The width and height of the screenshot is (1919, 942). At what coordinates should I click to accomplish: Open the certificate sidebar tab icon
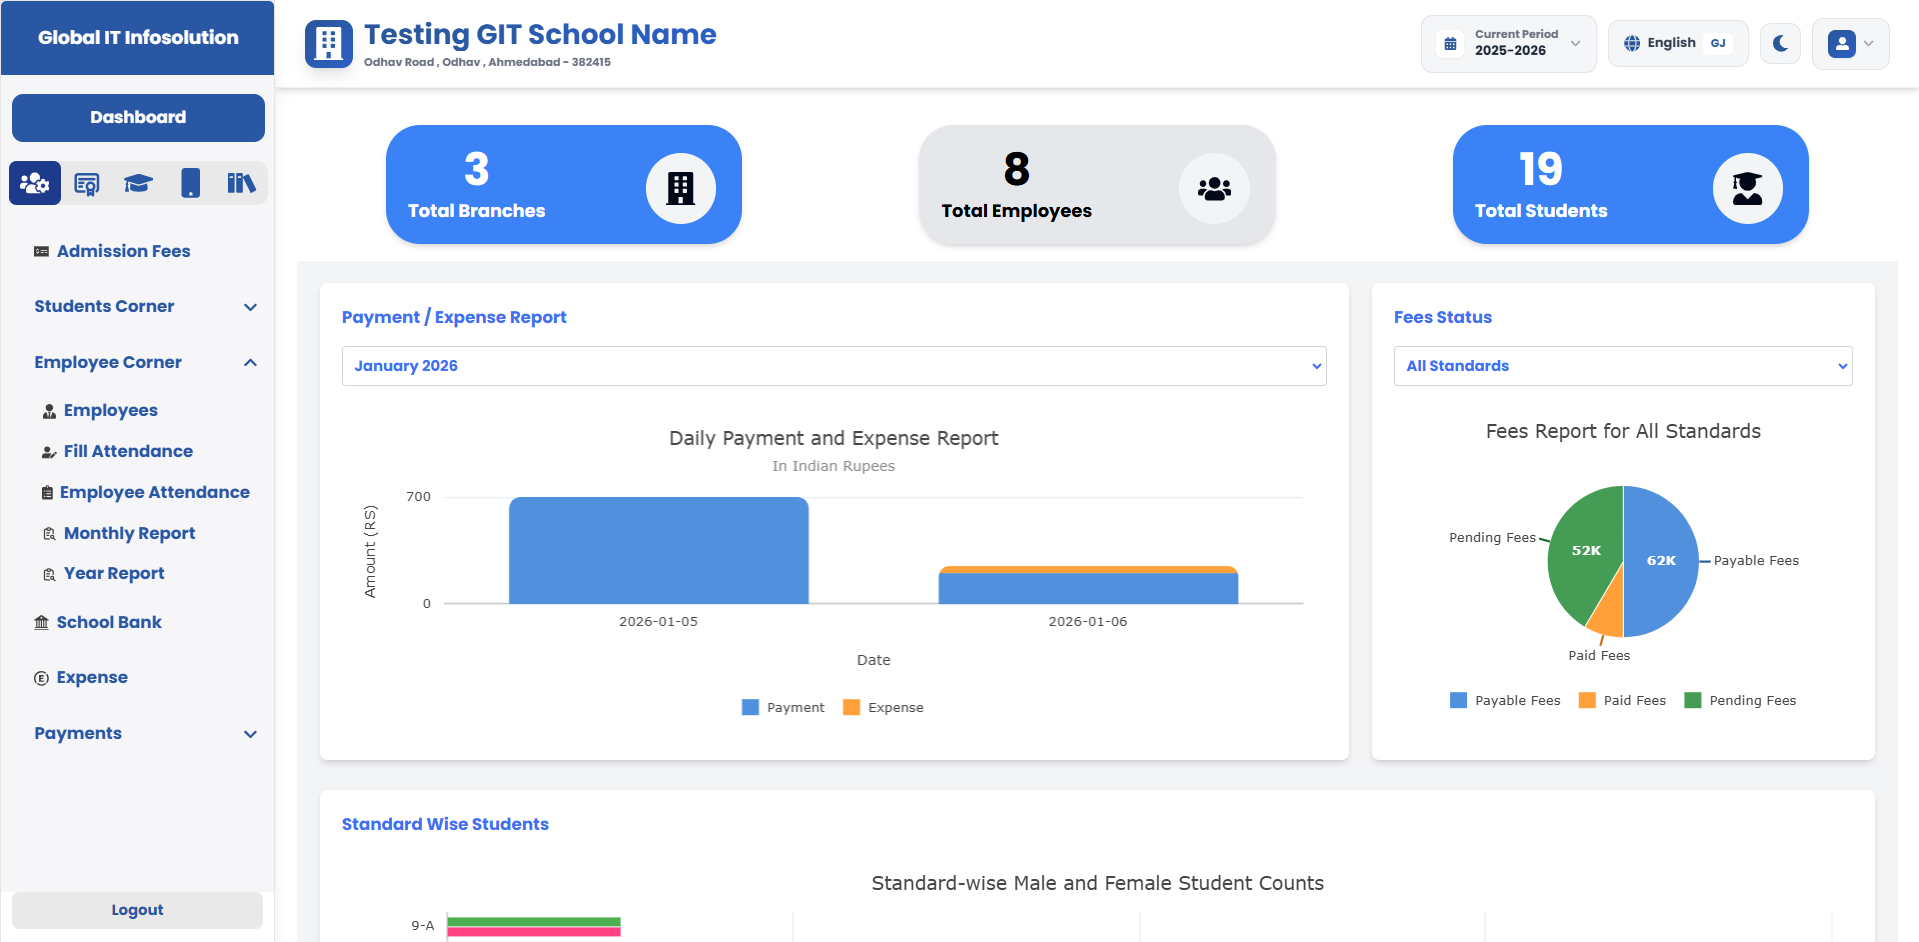click(87, 183)
